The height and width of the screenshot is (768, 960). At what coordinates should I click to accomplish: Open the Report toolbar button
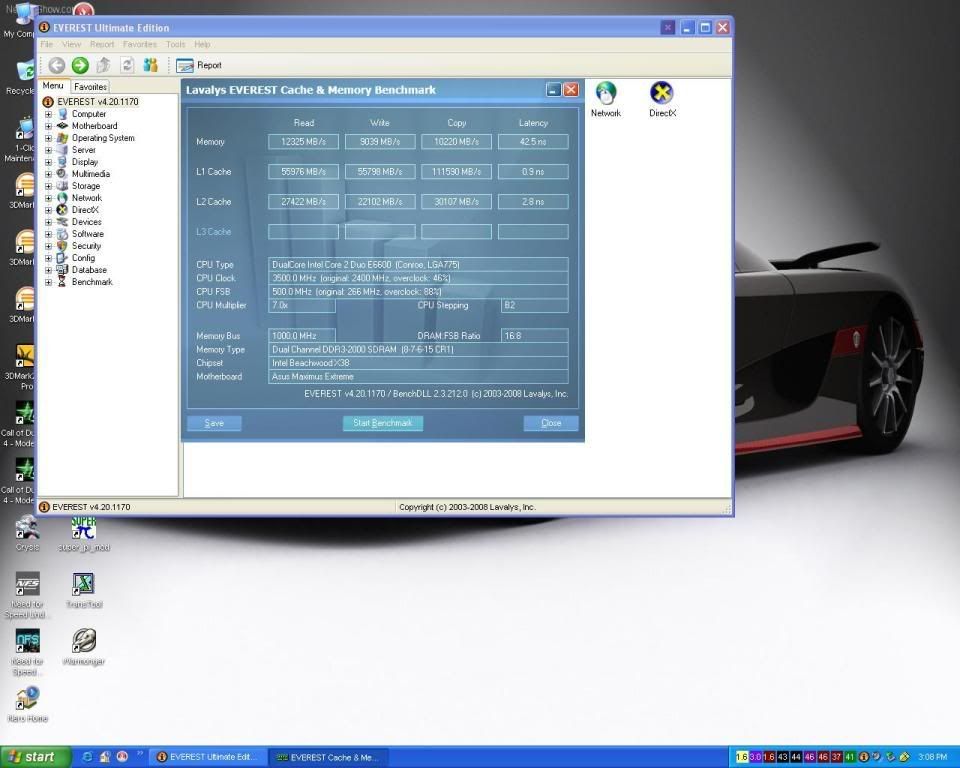tap(199, 65)
